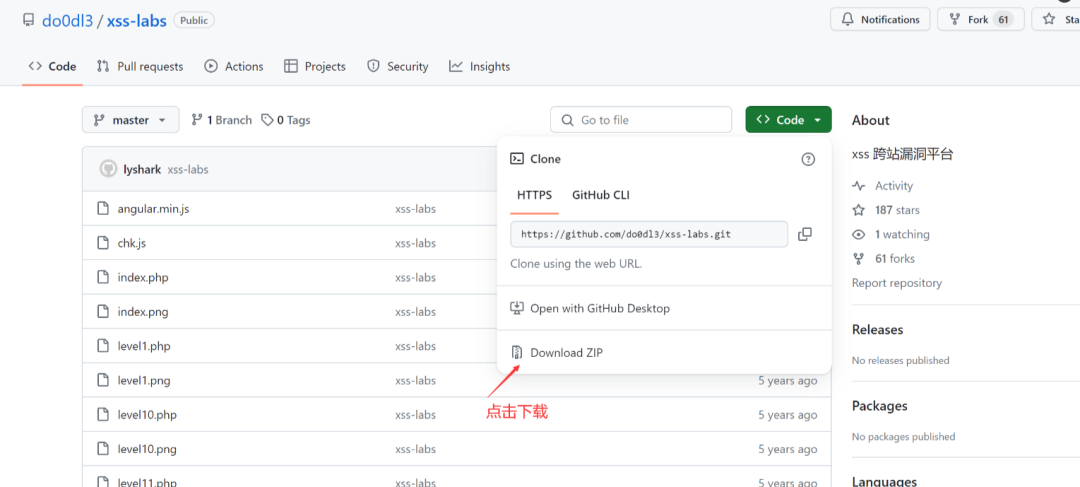1080x487 pixels.
Task: Click the Public visibility badge
Action: (194, 21)
